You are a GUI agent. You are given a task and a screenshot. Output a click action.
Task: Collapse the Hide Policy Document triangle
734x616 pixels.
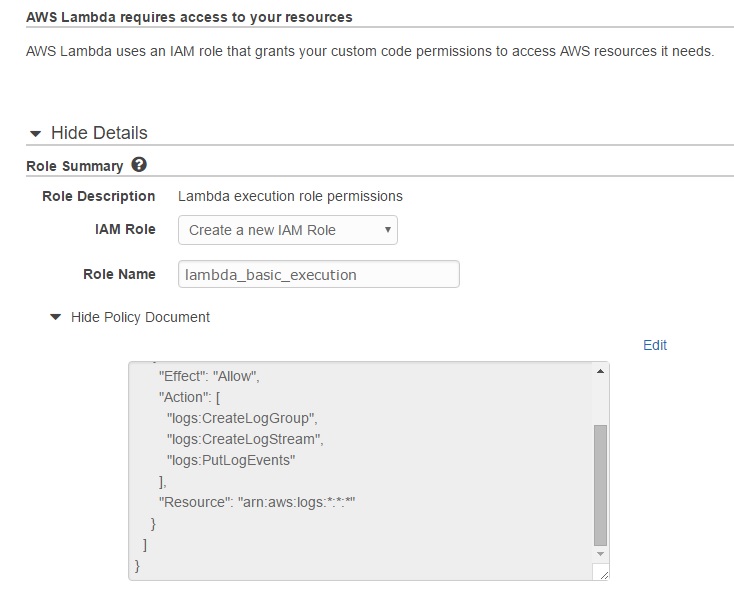click(55, 317)
